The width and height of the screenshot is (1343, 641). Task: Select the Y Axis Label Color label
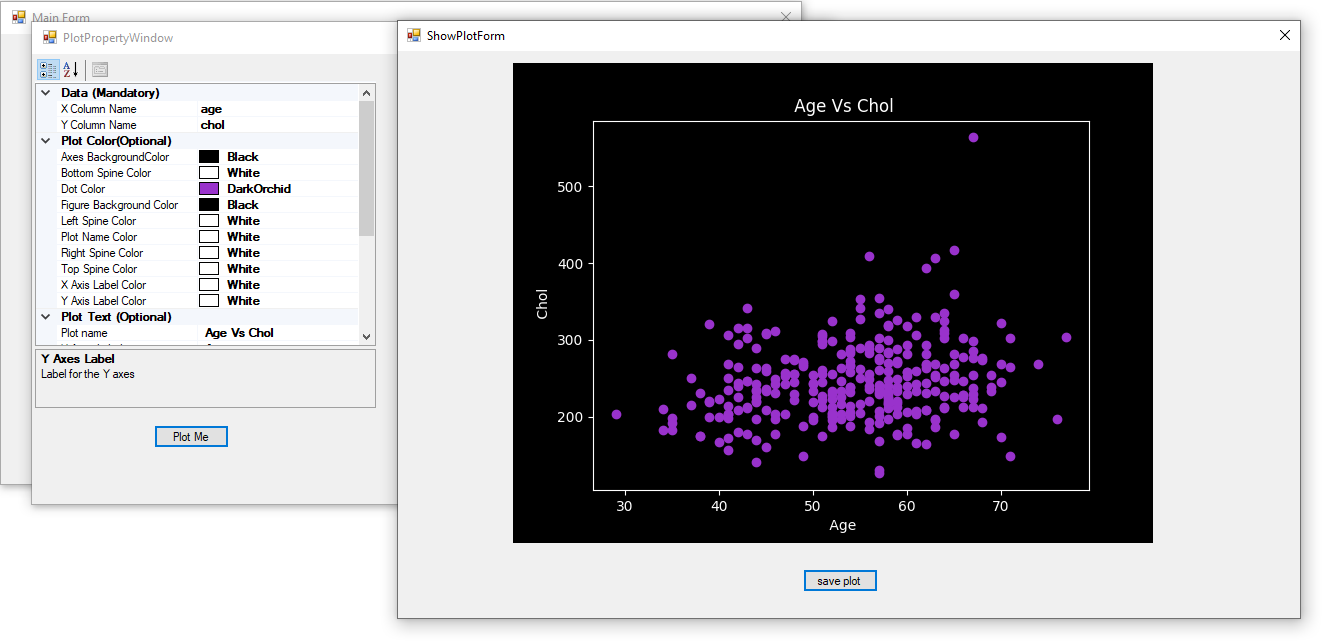[x=104, y=301]
